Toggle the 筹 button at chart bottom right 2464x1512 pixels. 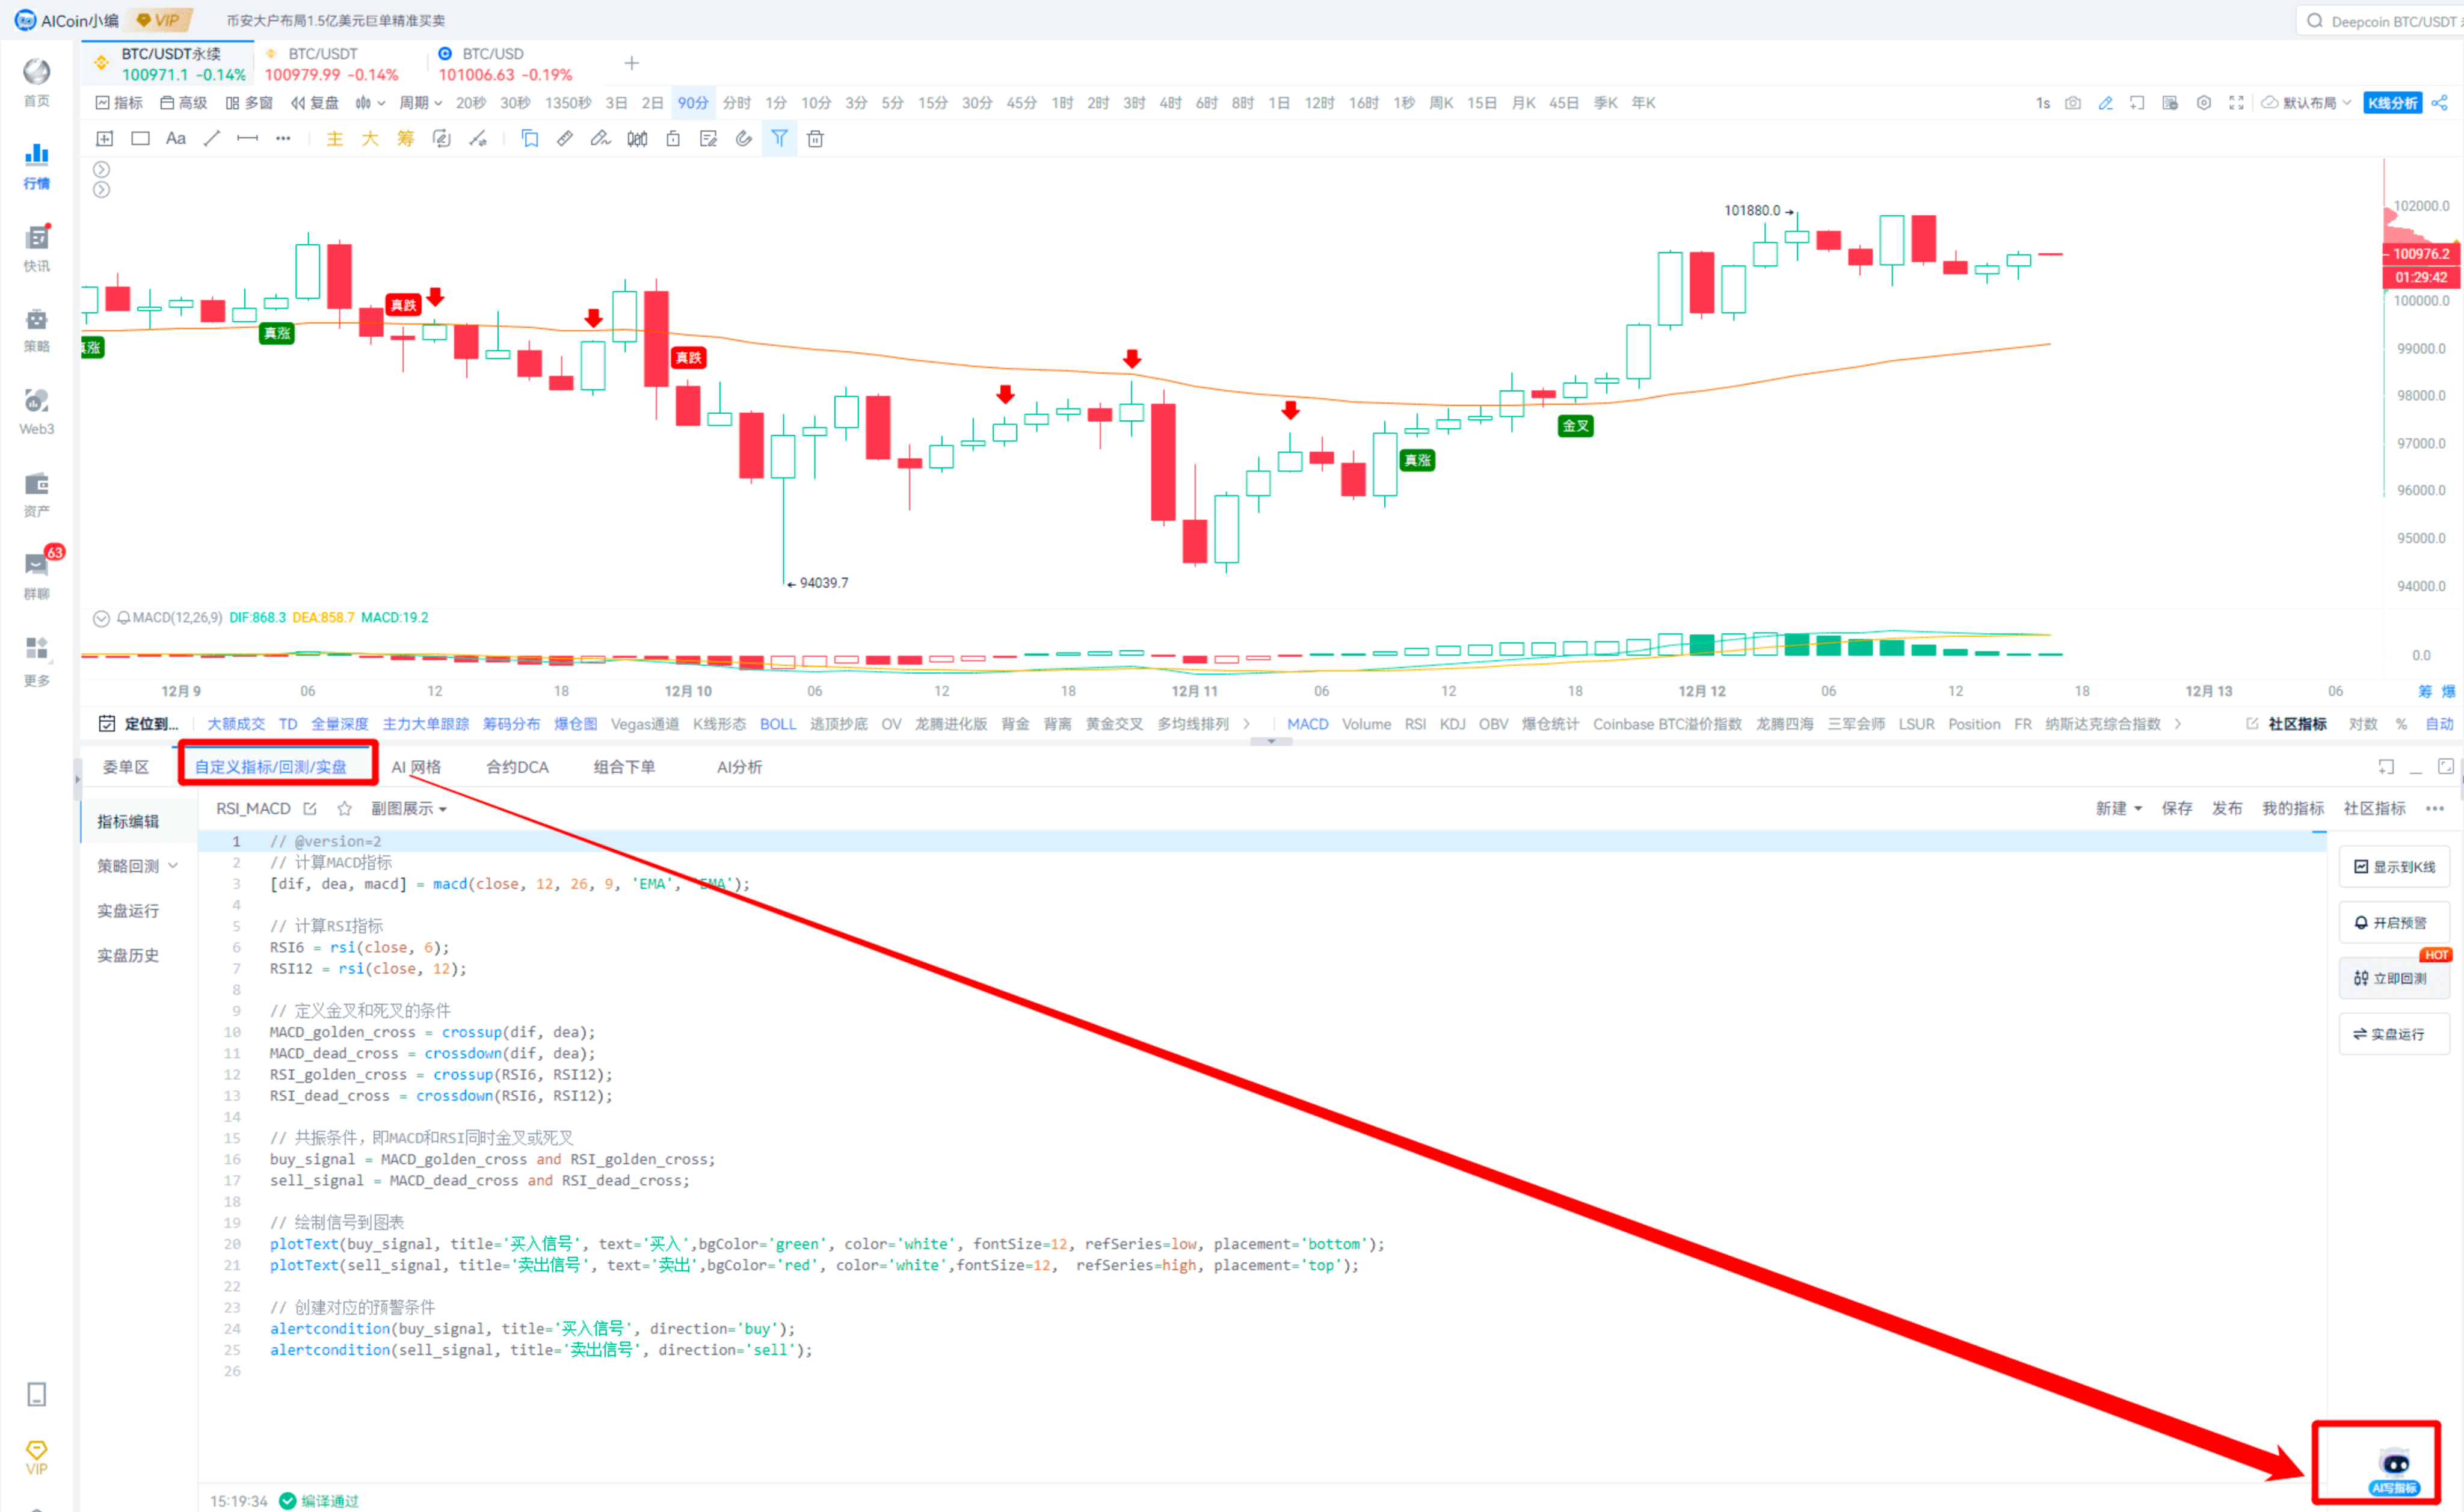click(2425, 691)
